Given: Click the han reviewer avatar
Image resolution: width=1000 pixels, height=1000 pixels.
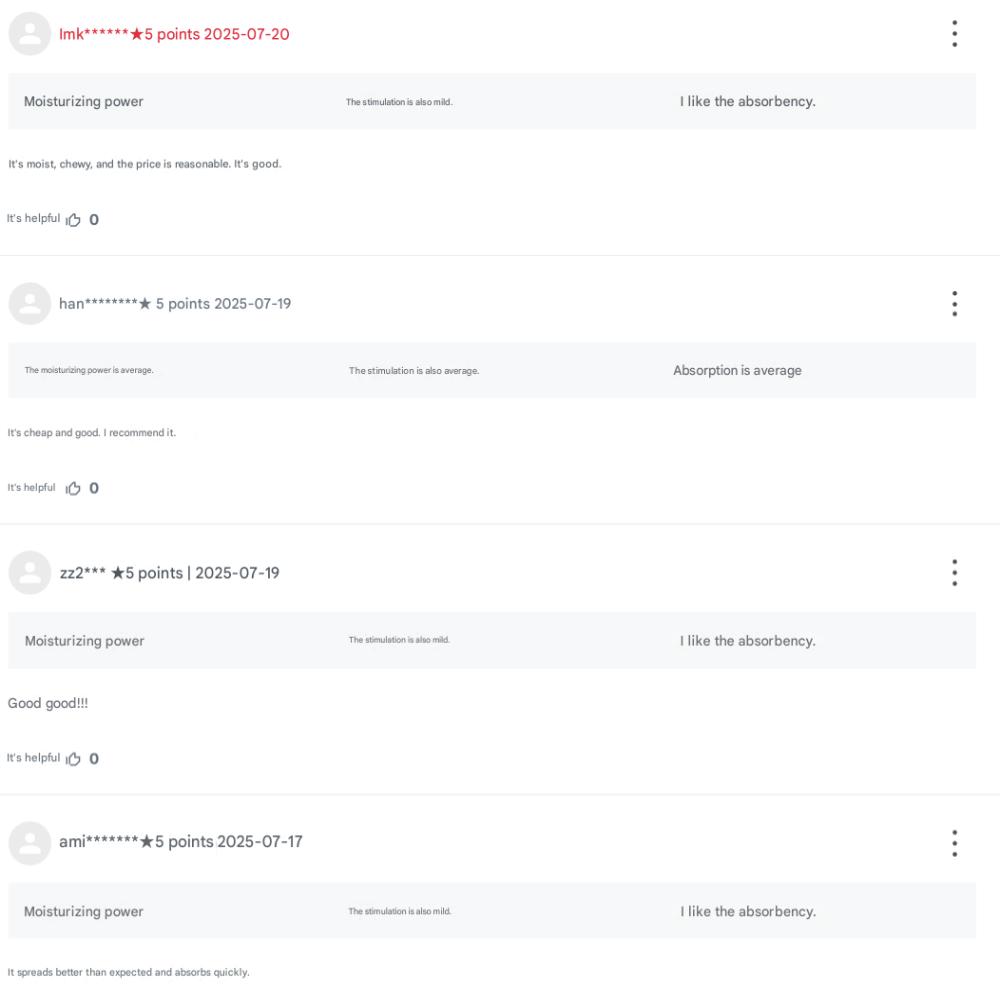Looking at the screenshot, I should (30, 303).
